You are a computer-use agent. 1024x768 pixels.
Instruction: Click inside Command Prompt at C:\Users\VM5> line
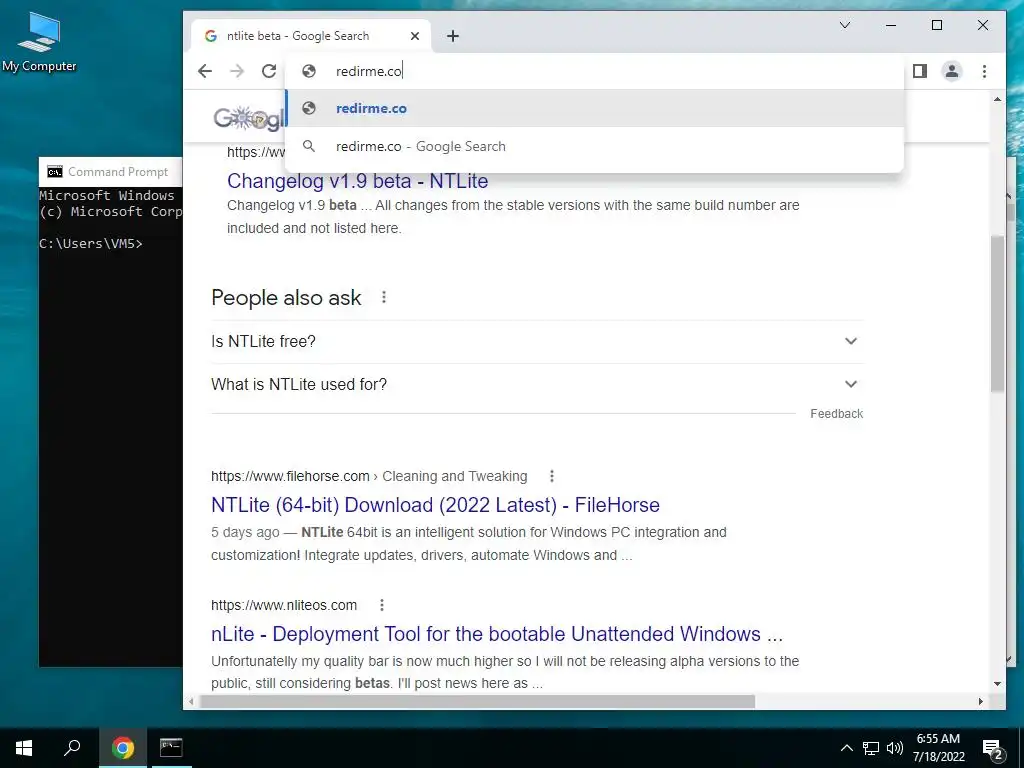click(x=91, y=244)
